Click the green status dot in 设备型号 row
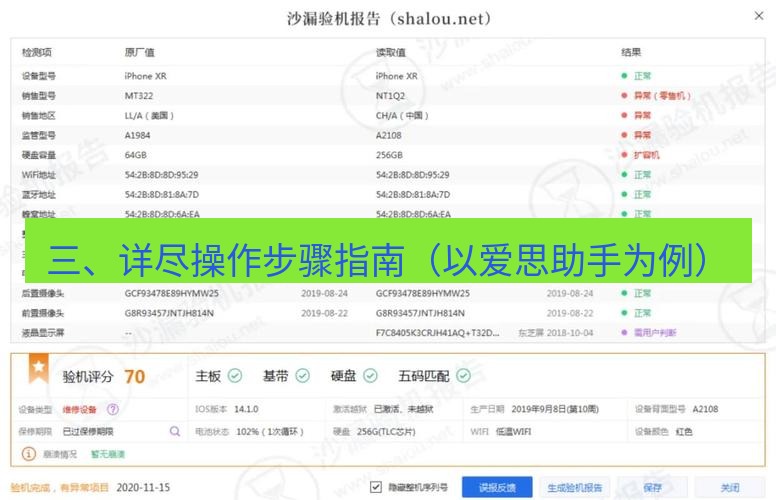776x500 pixels. tap(624, 76)
